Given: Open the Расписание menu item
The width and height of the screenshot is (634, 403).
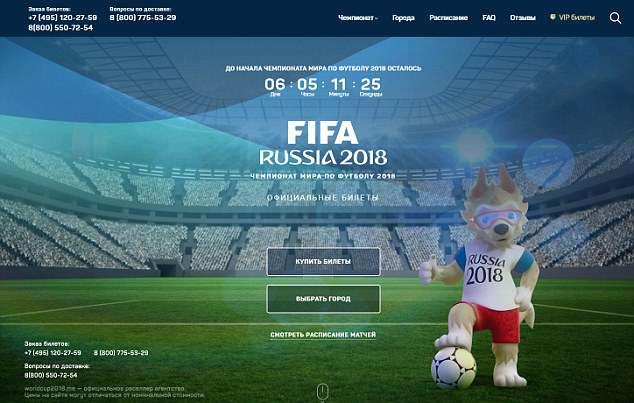Looking at the screenshot, I should click(x=448, y=18).
